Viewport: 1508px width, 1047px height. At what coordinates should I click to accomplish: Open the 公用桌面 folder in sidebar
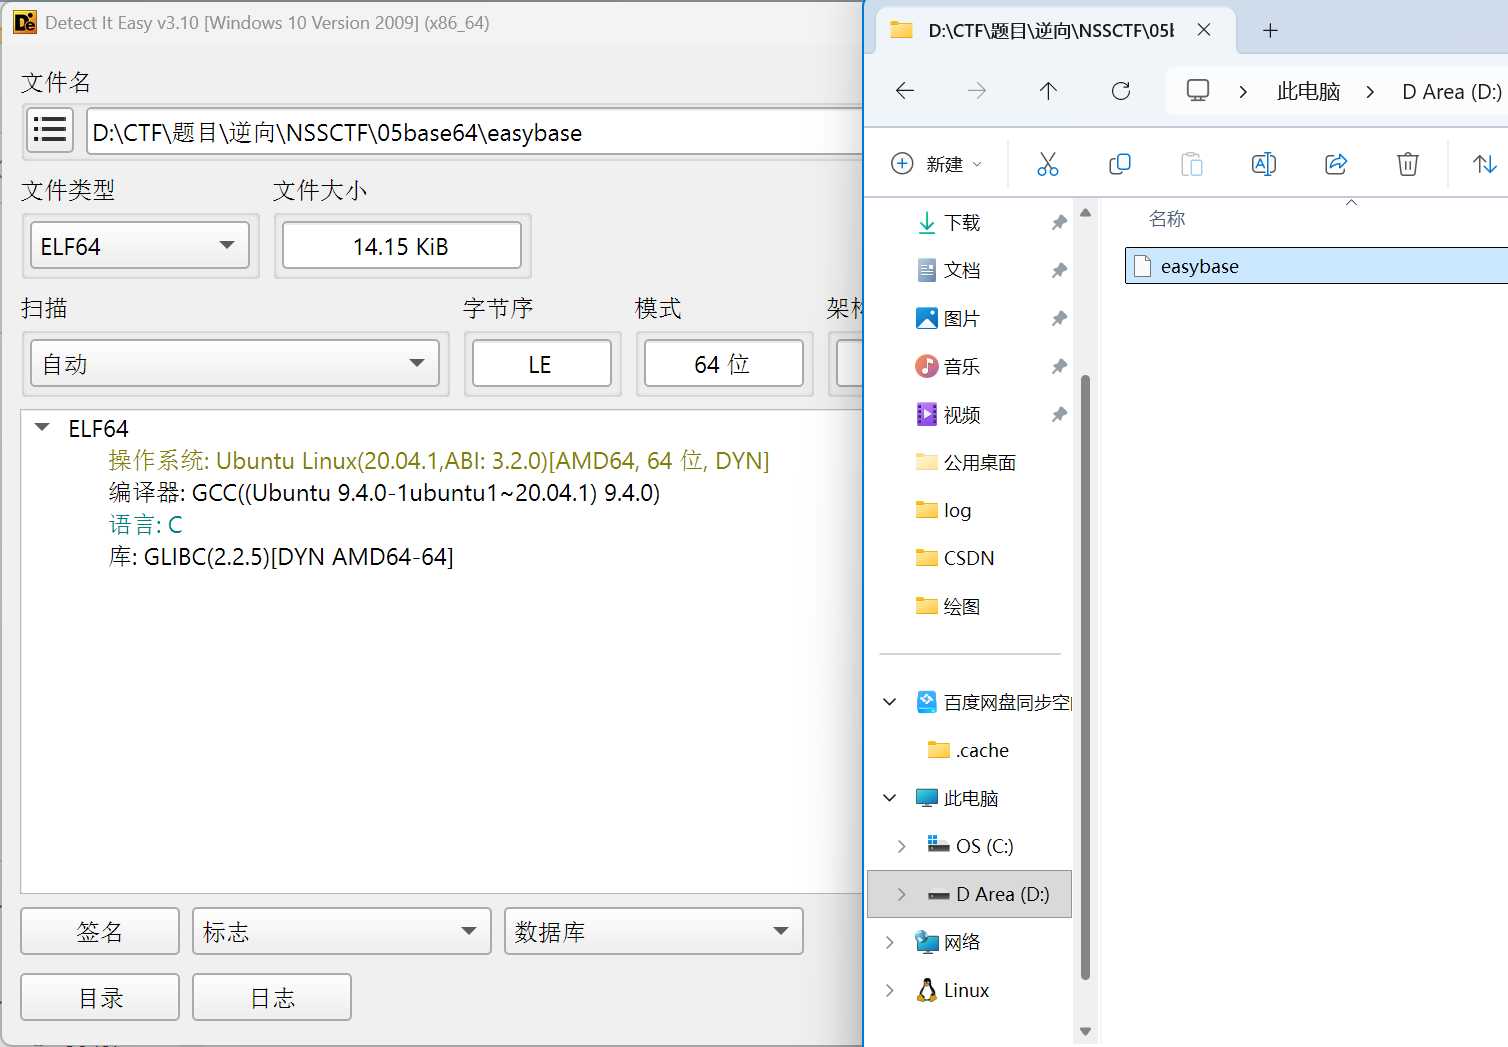point(966,463)
